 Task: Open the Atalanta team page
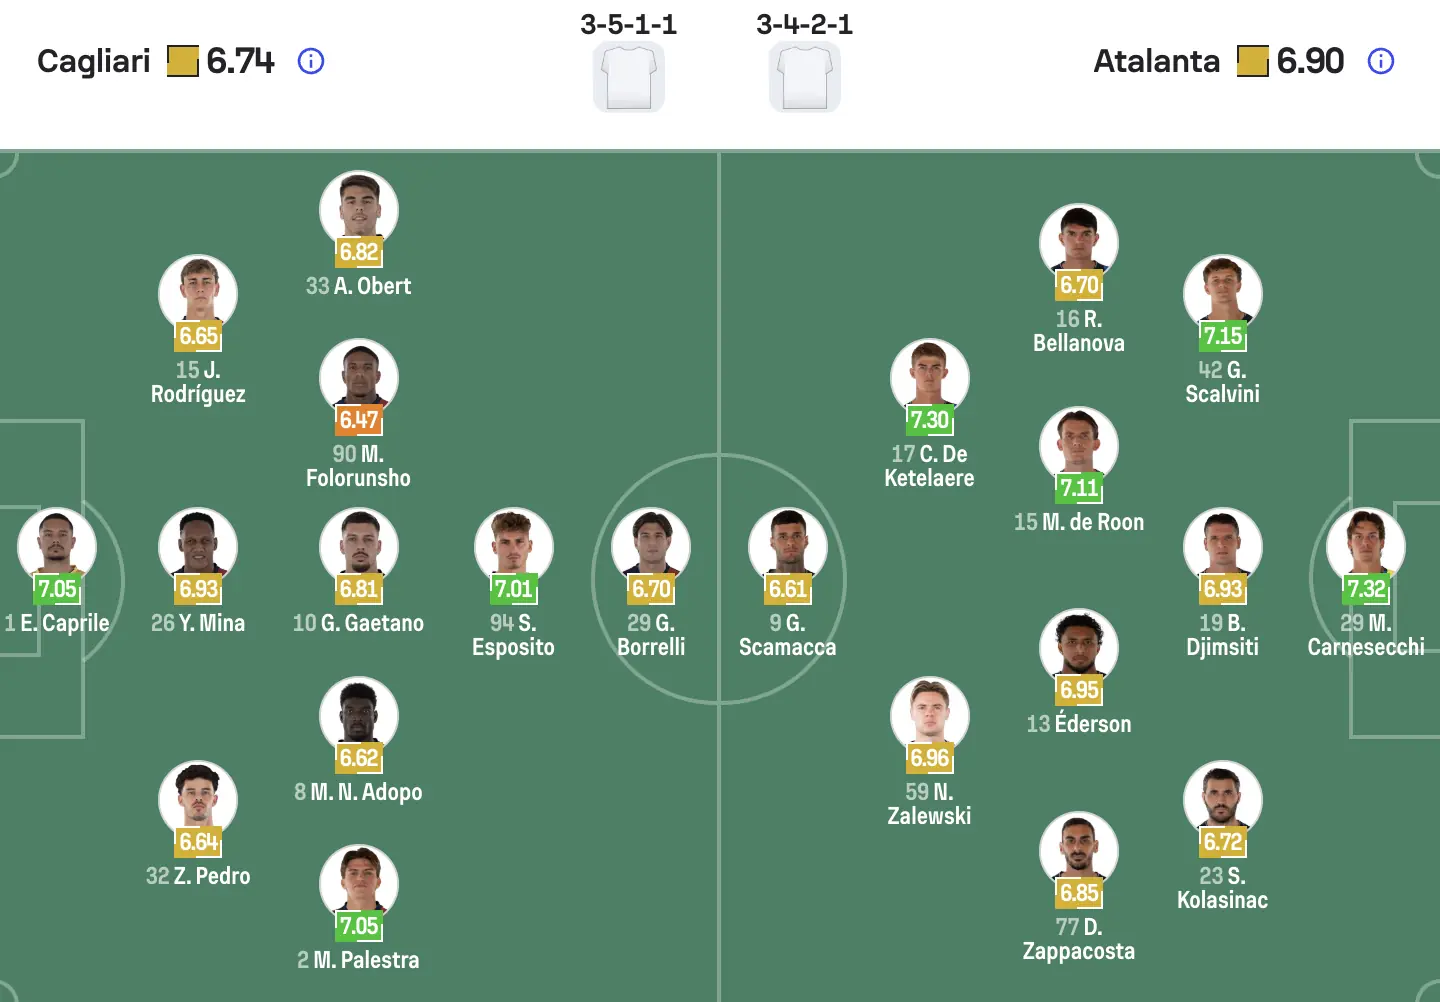[x=1157, y=61]
